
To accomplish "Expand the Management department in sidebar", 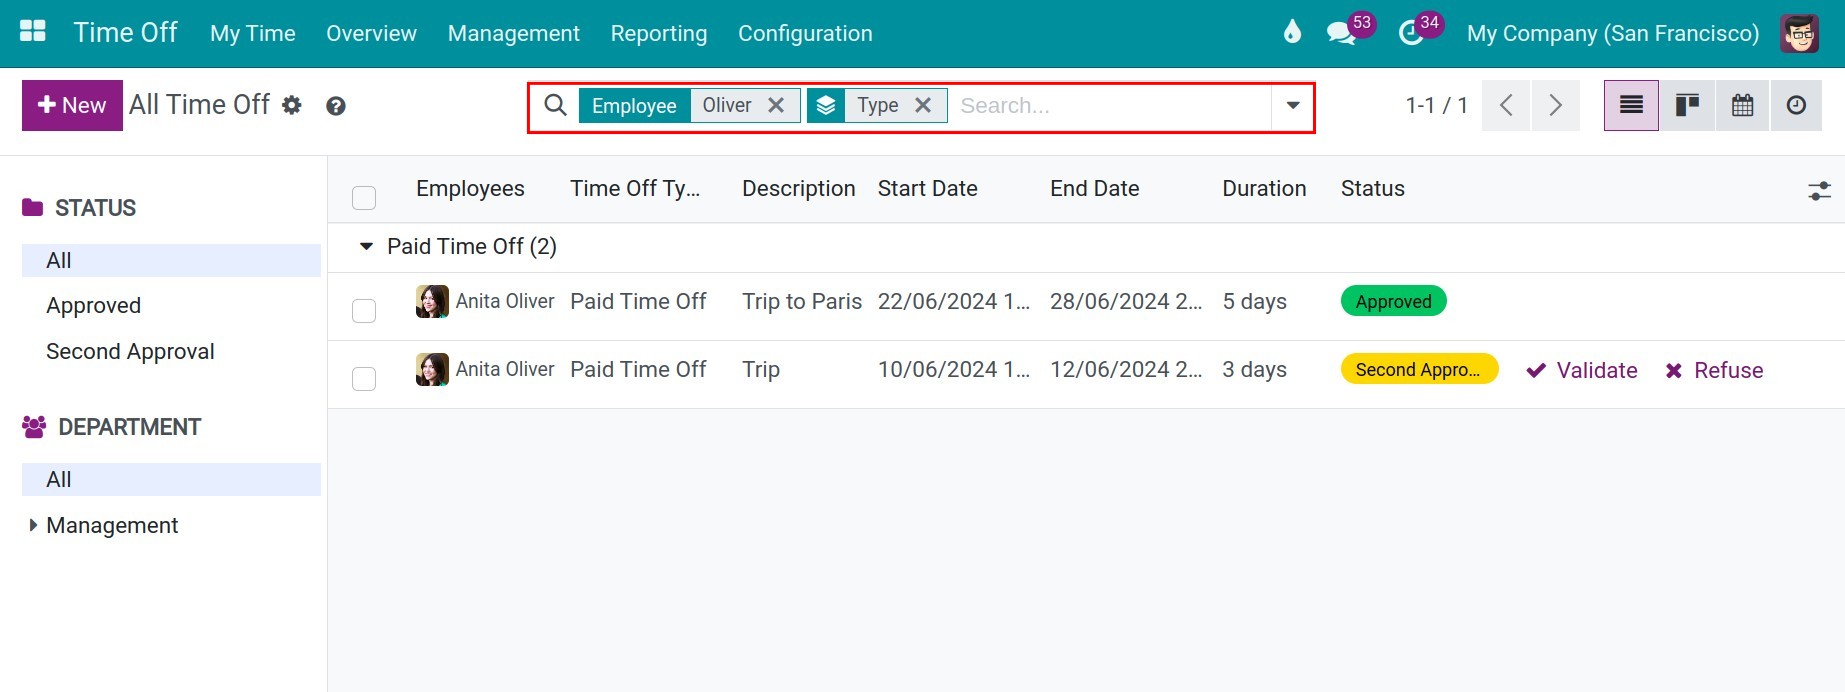I will (x=33, y=525).
